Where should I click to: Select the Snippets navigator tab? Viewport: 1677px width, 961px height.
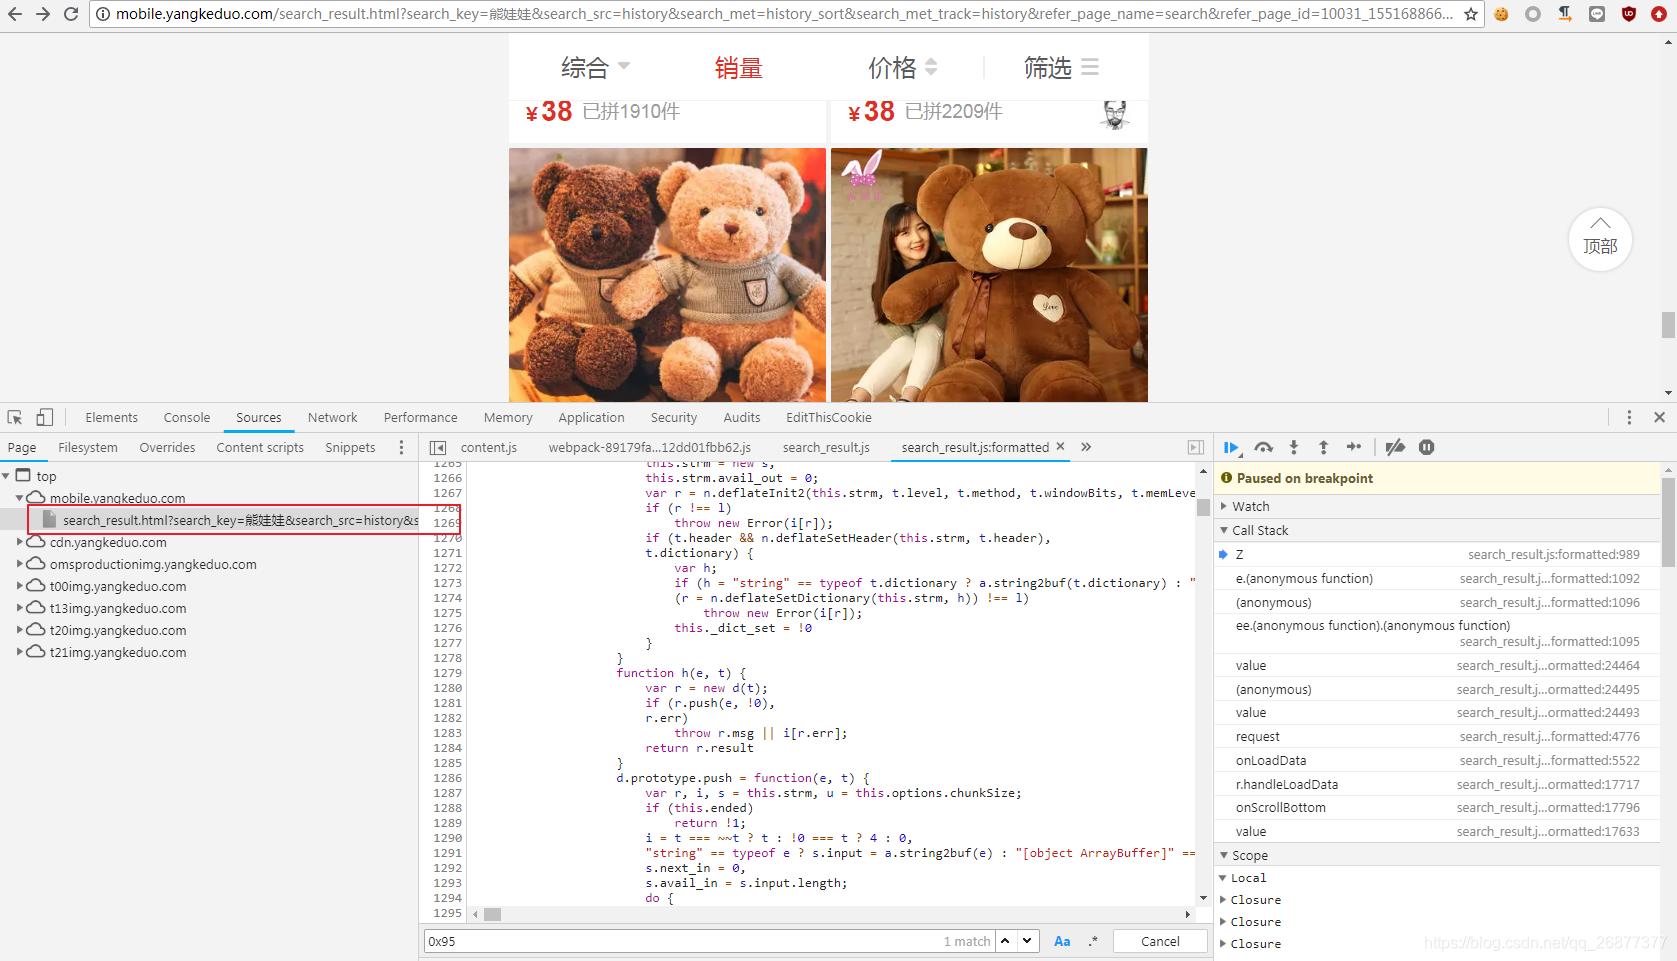coord(350,447)
